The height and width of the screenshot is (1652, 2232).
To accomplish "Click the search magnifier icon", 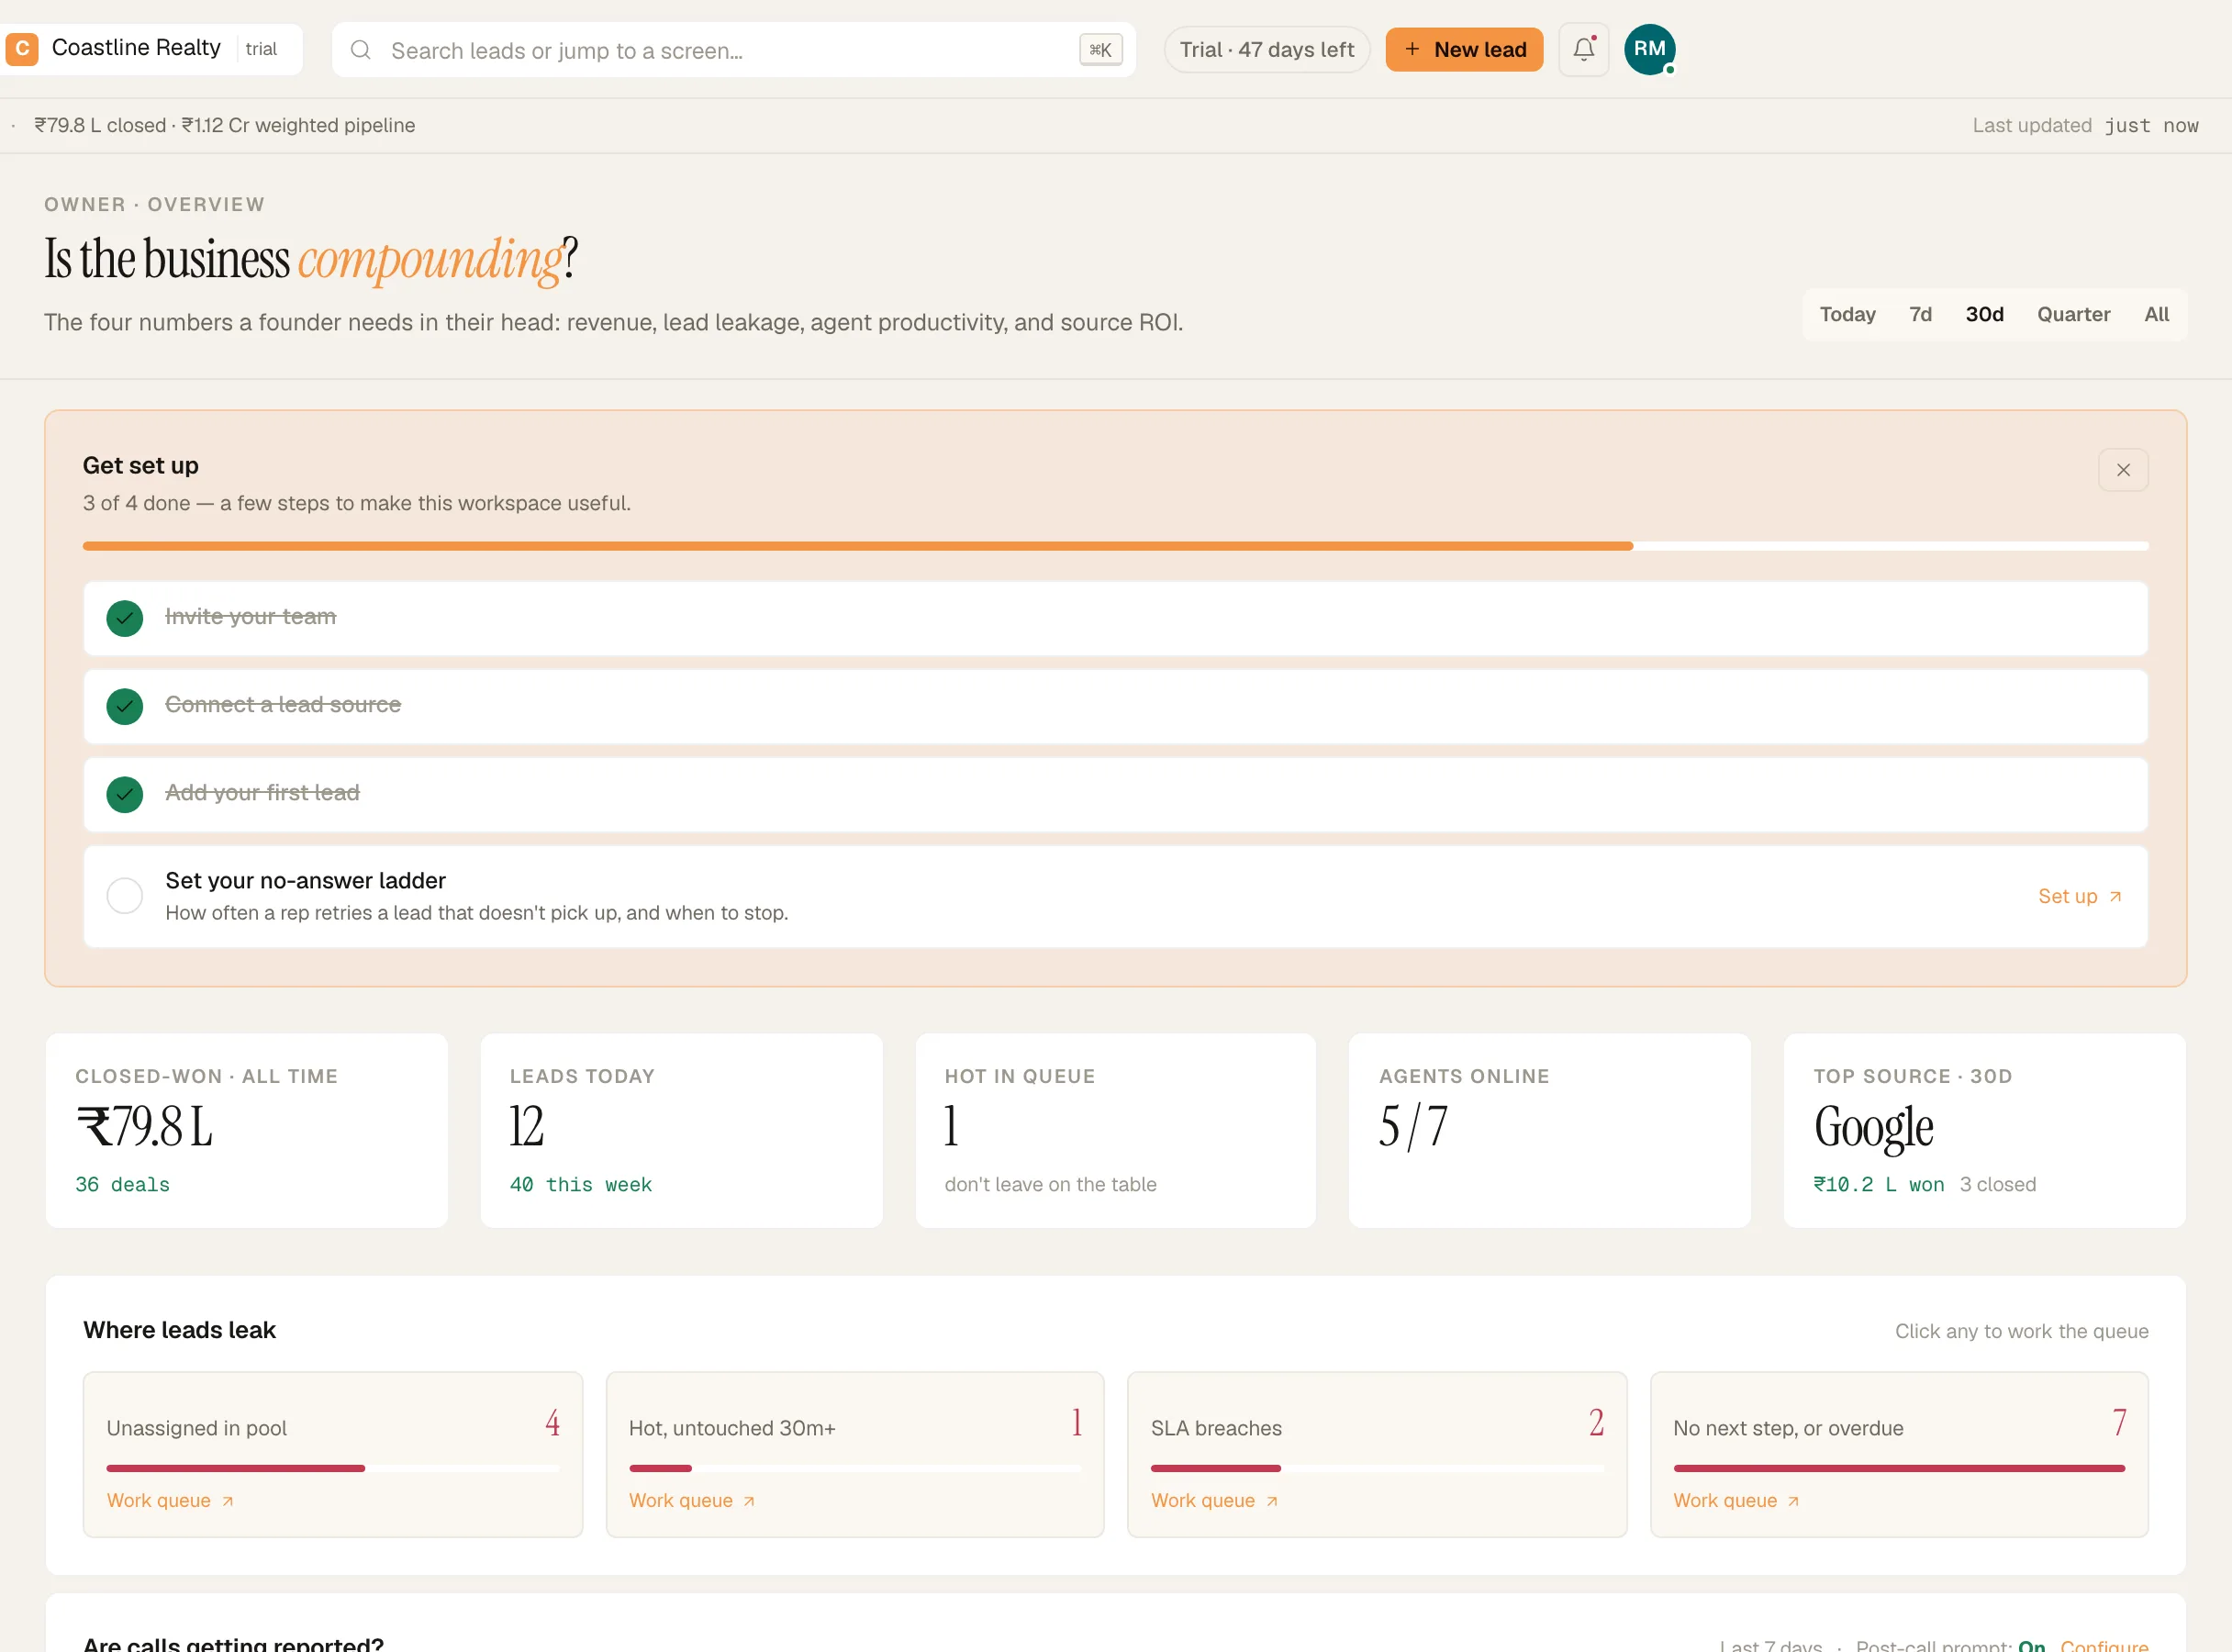I will [x=361, y=50].
